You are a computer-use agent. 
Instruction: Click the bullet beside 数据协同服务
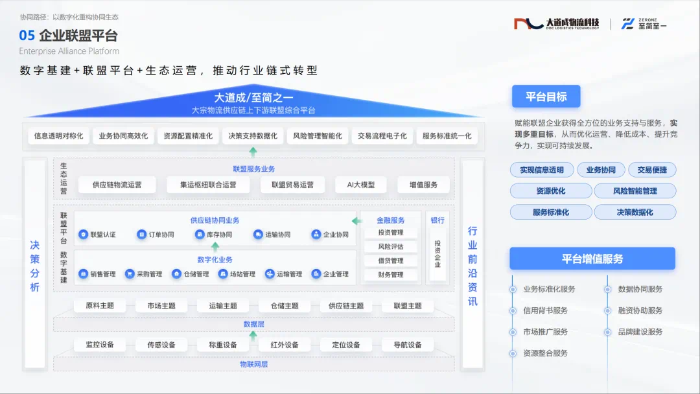[608, 289]
